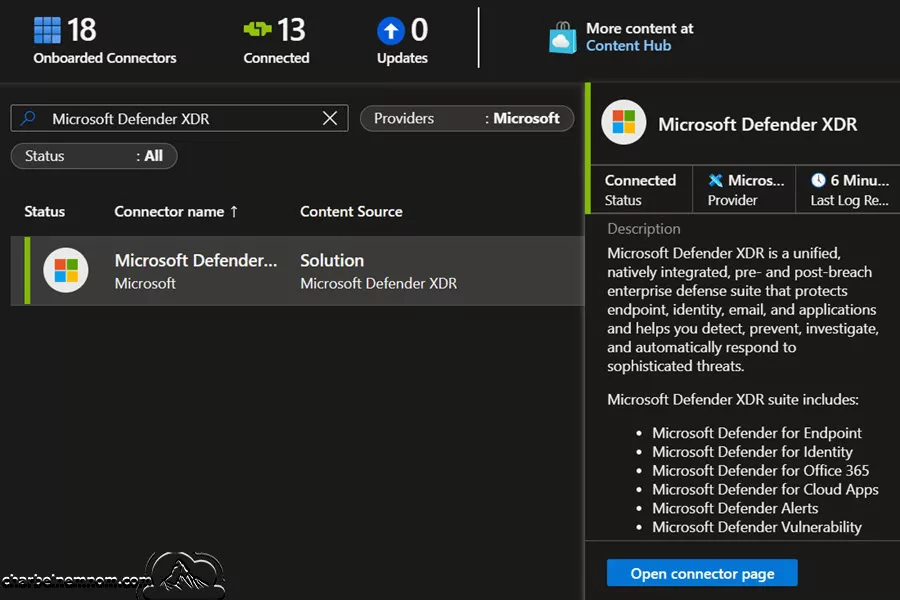900x600 pixels.
Task: Sort by Connector name column header
Action: [x=169, y=212]
